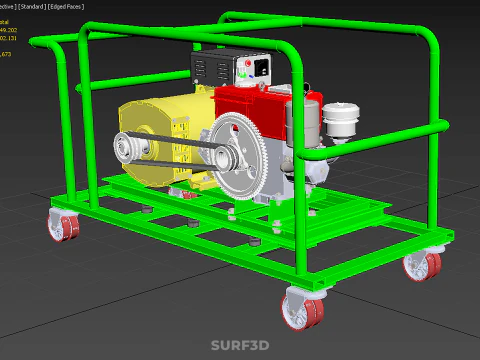Viewport: 480px width, 360px height.
Task: Click the front red caster wheel
Action: 302,312
